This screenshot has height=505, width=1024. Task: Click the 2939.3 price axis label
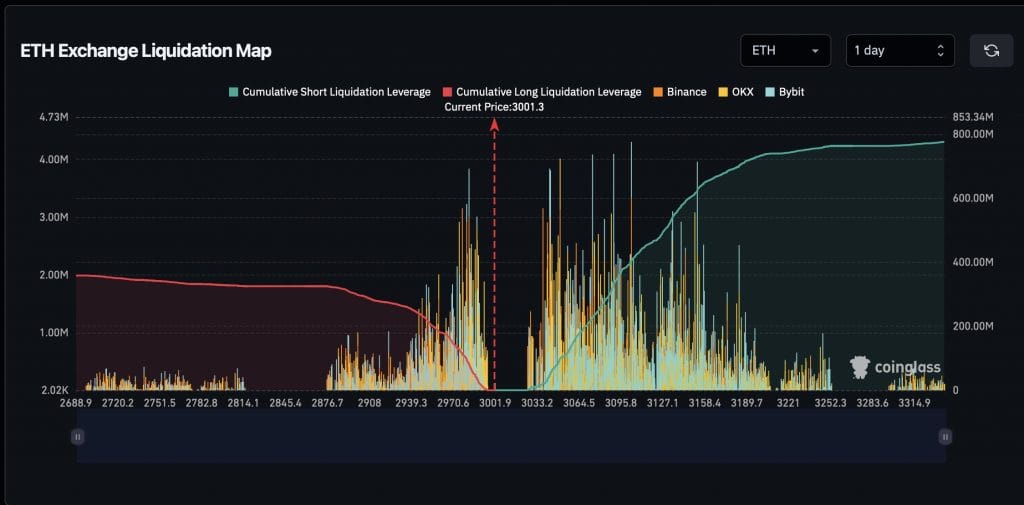click(x=411, y=403)
